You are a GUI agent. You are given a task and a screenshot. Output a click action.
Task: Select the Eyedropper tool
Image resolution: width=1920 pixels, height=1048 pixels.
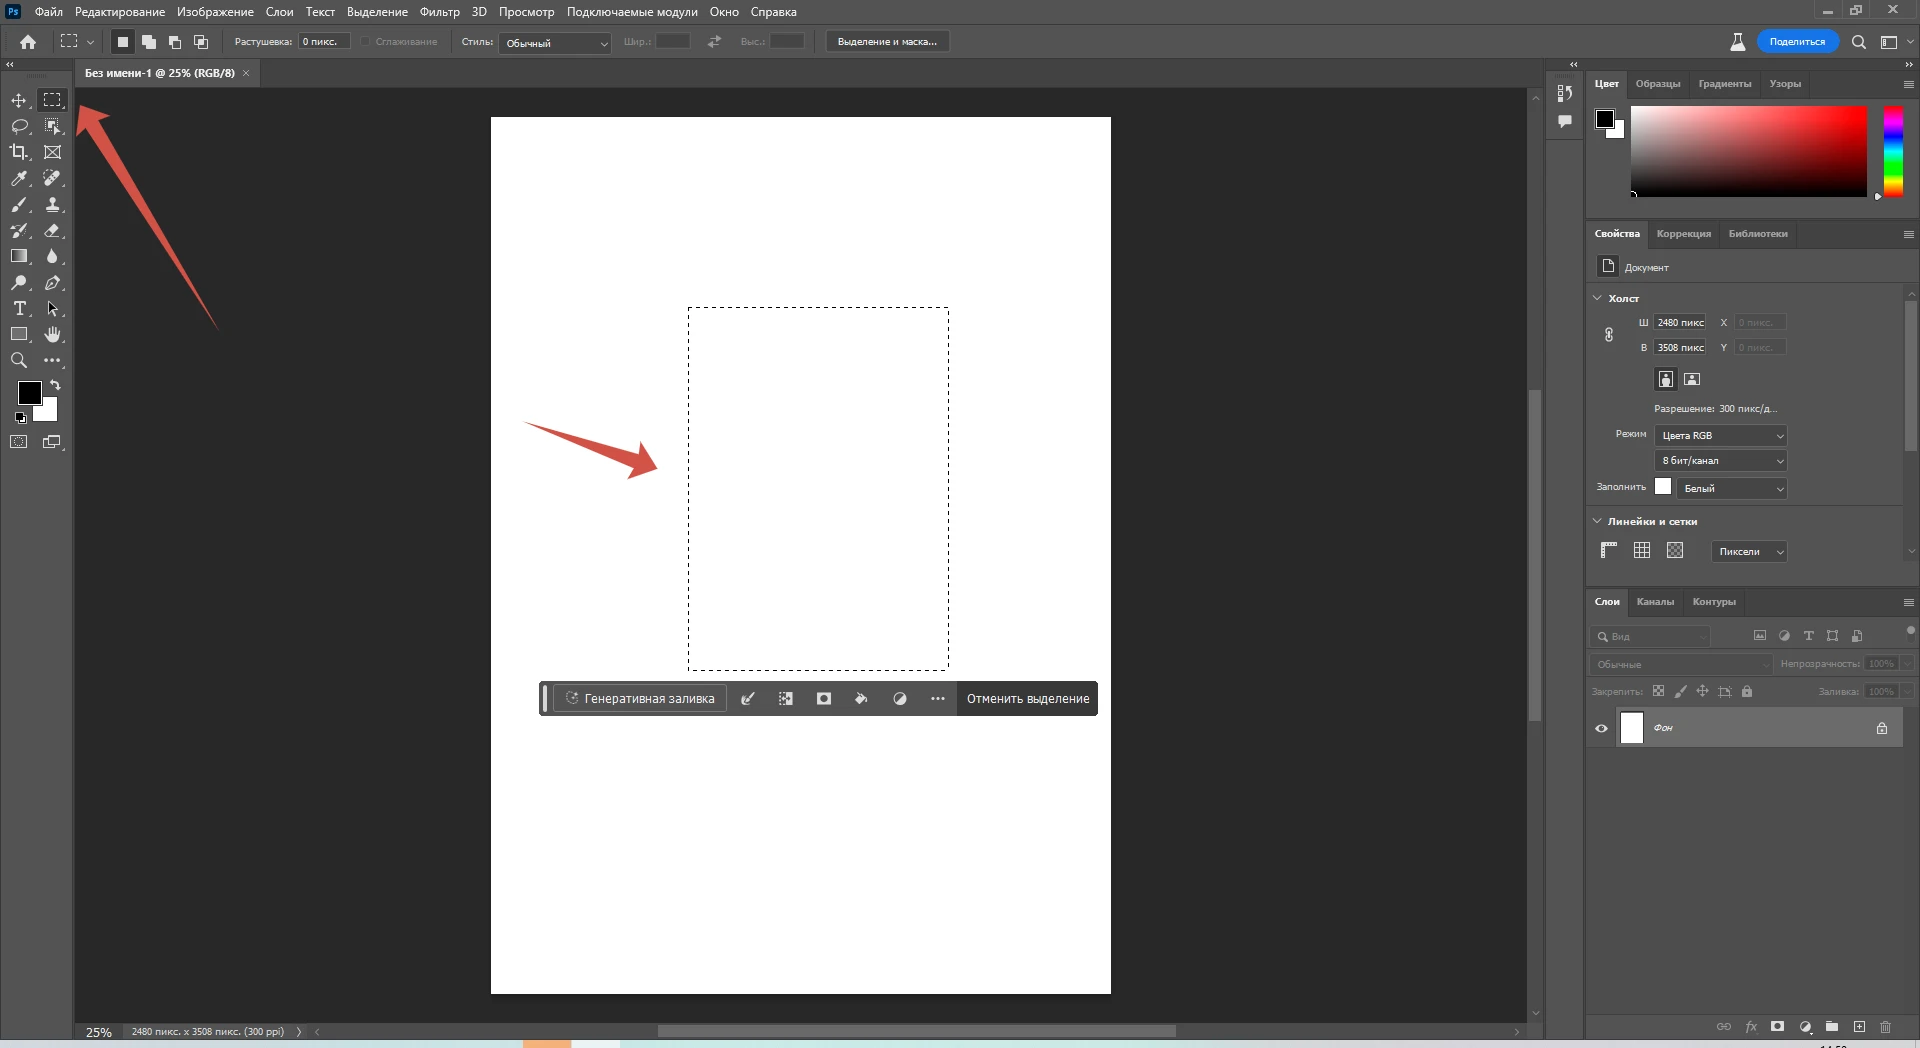coord(19,178)
